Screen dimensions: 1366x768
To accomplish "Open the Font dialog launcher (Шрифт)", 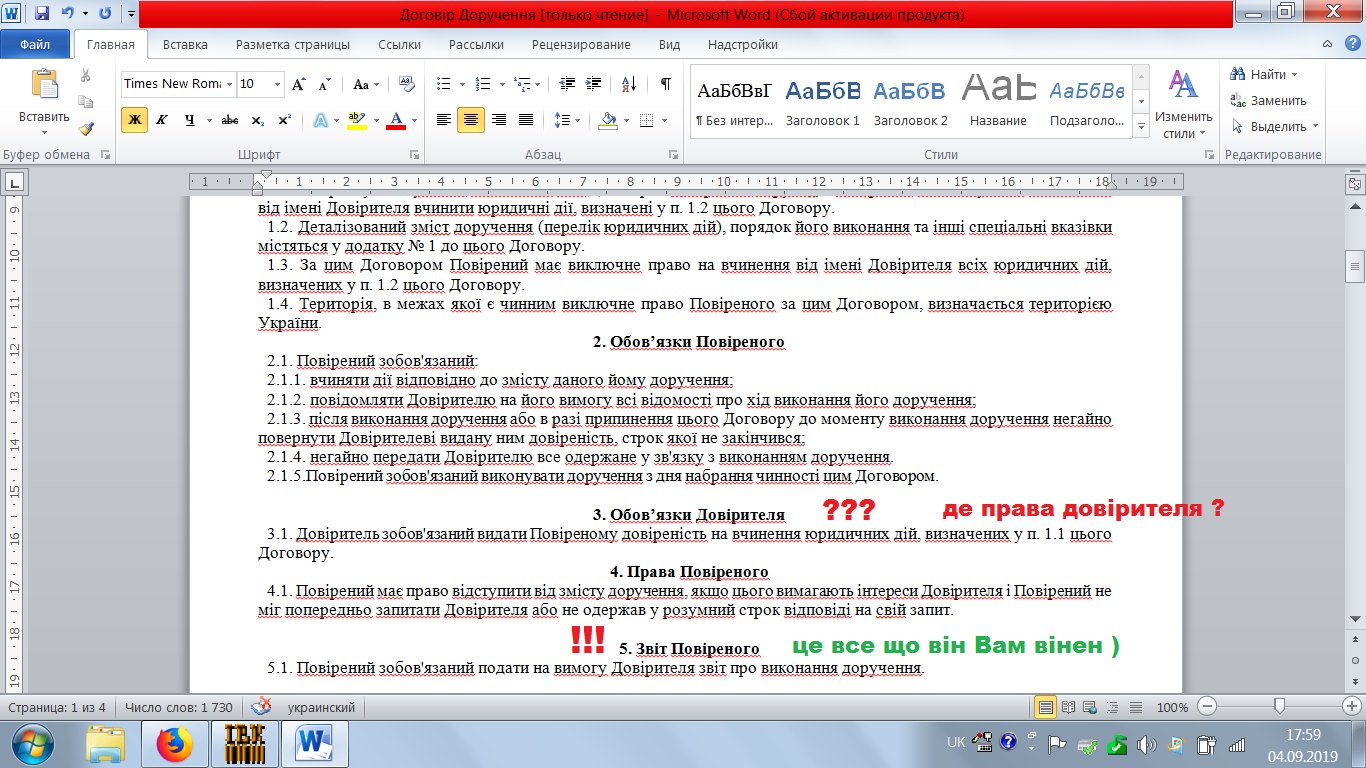I will [x=415, y=155].
